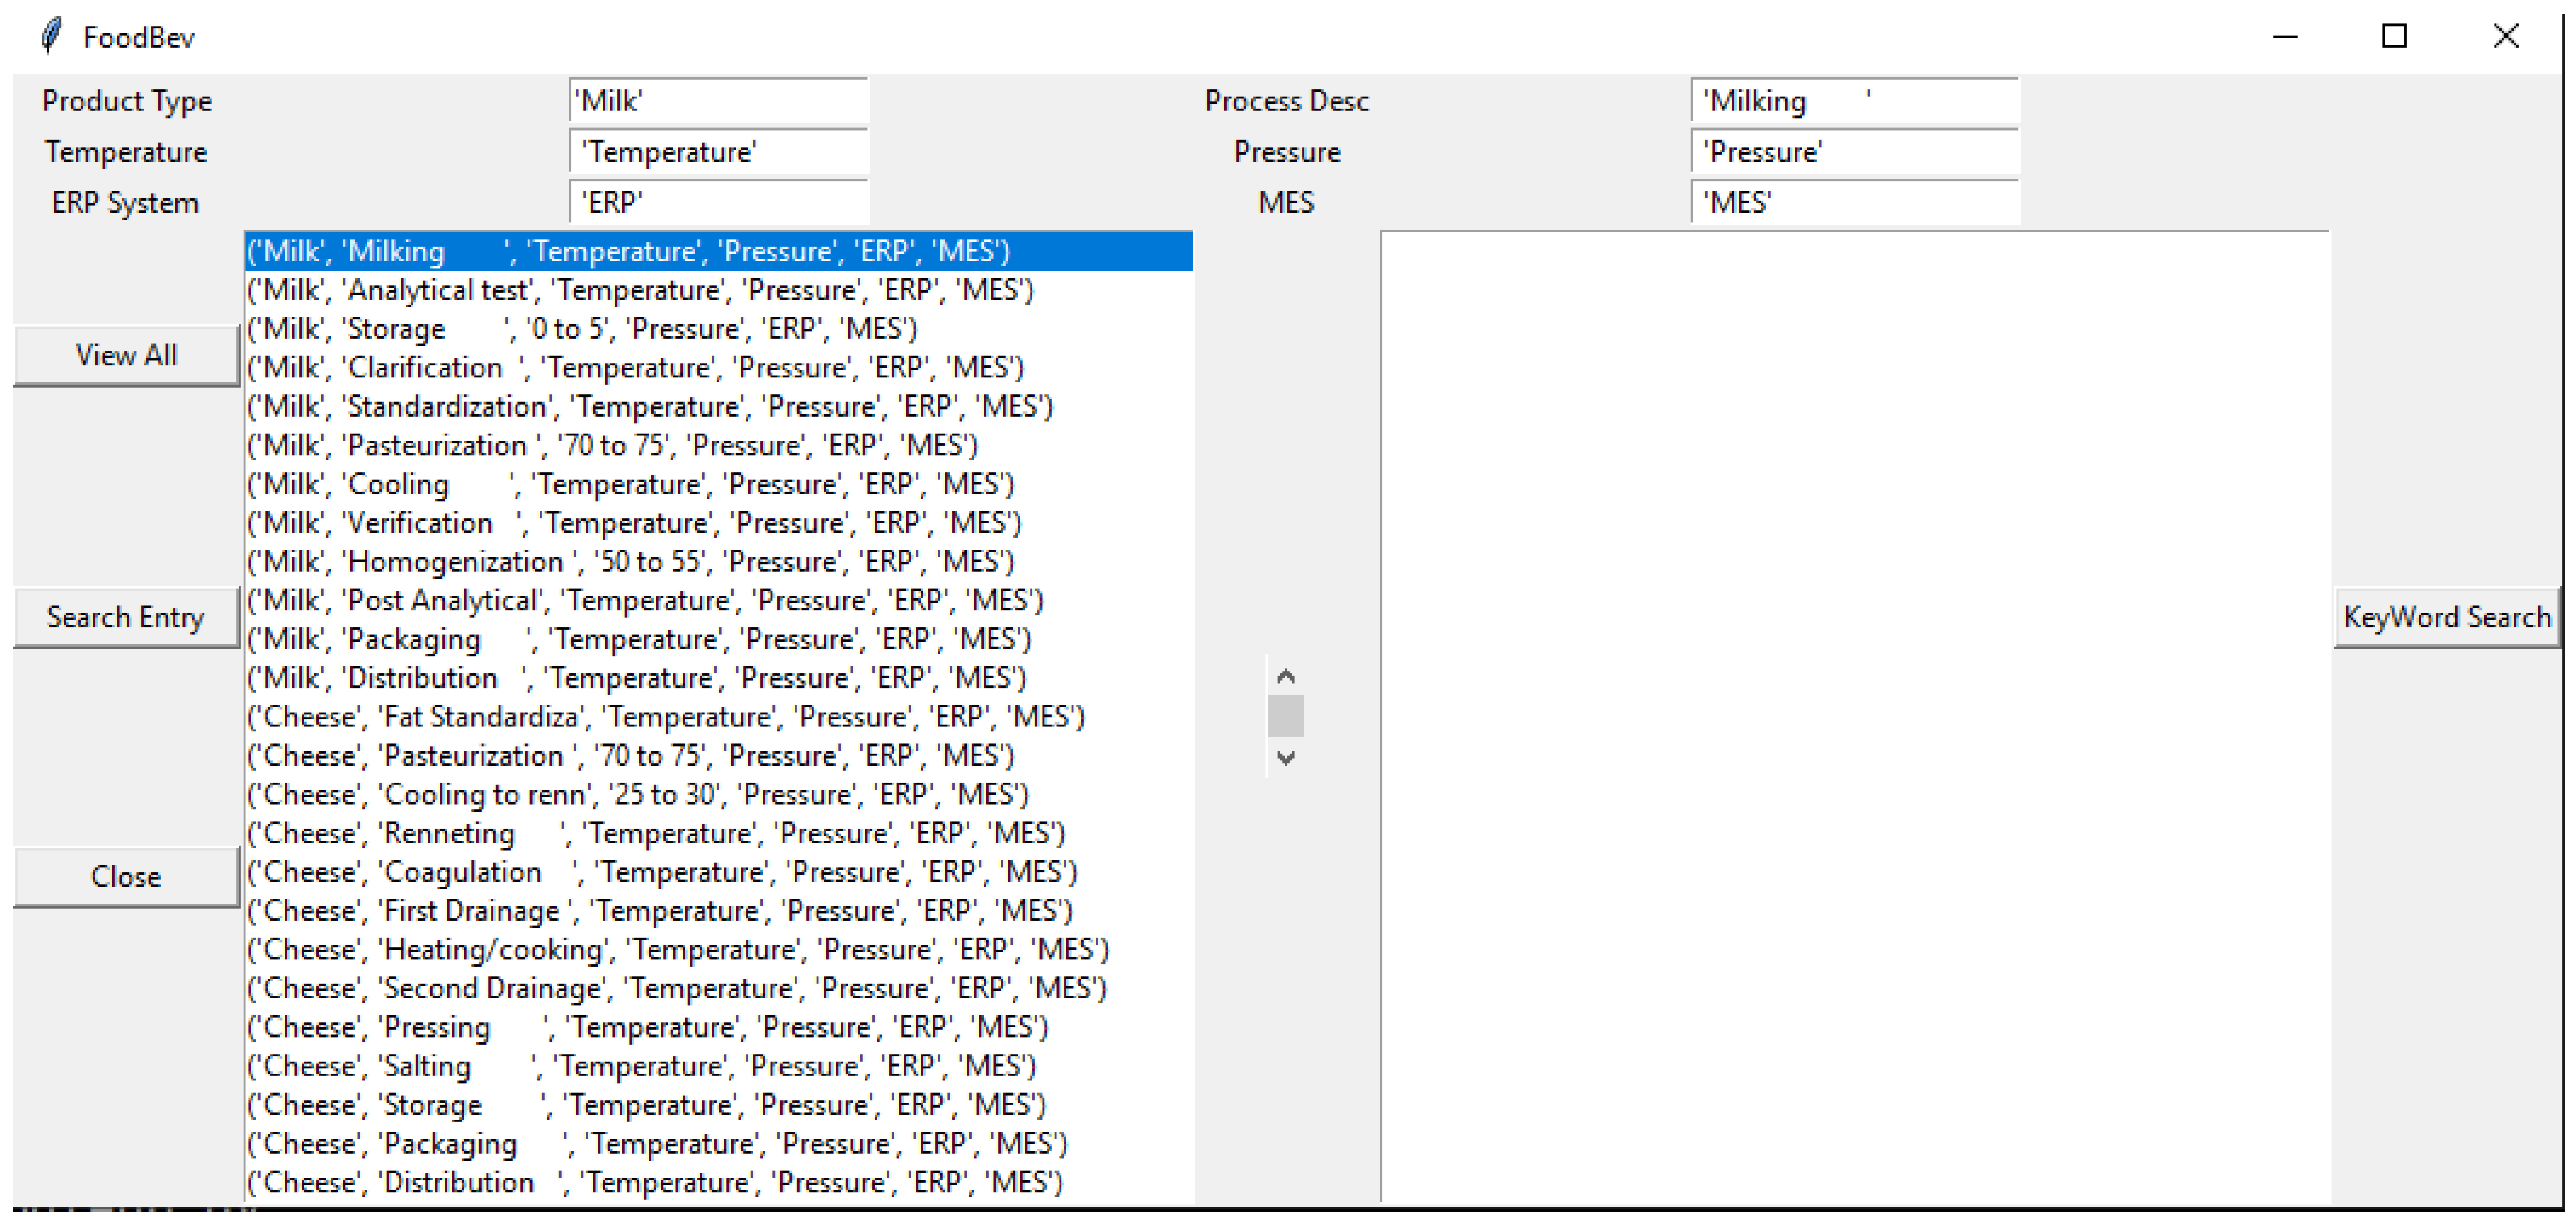This screenshot has height=1225, width=2576.
Task: Maximize the FoodBev window
Action: click(x=2393, y=37)
